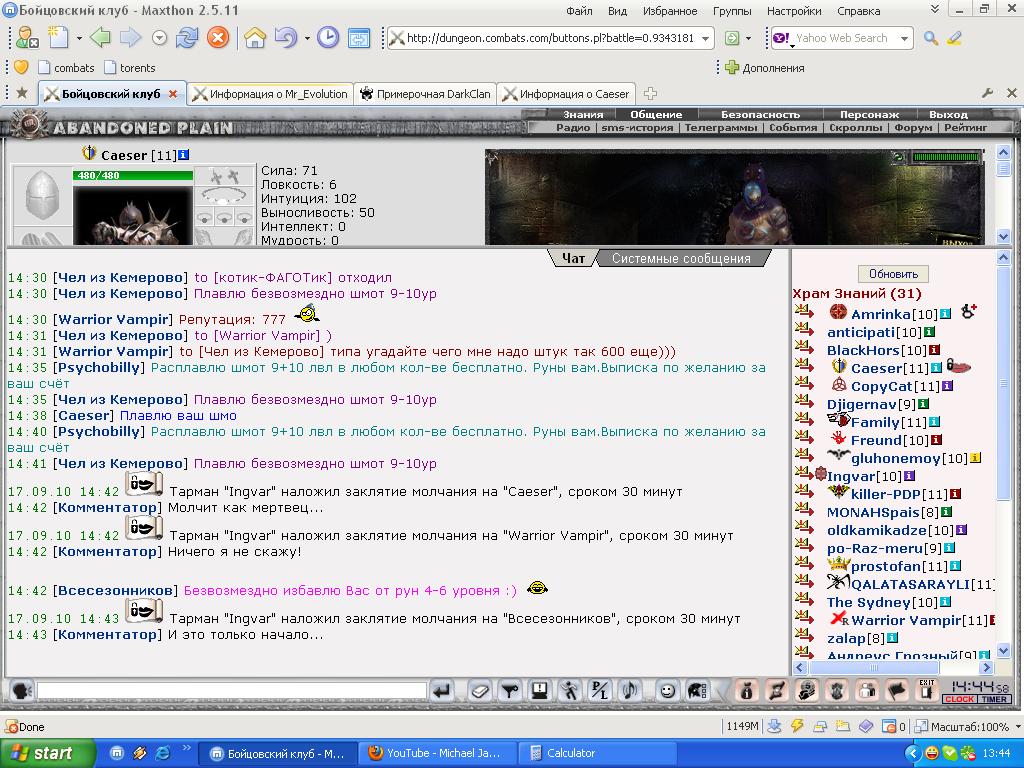
Task: Go to the home page icon
Action: tap(255, 38)
